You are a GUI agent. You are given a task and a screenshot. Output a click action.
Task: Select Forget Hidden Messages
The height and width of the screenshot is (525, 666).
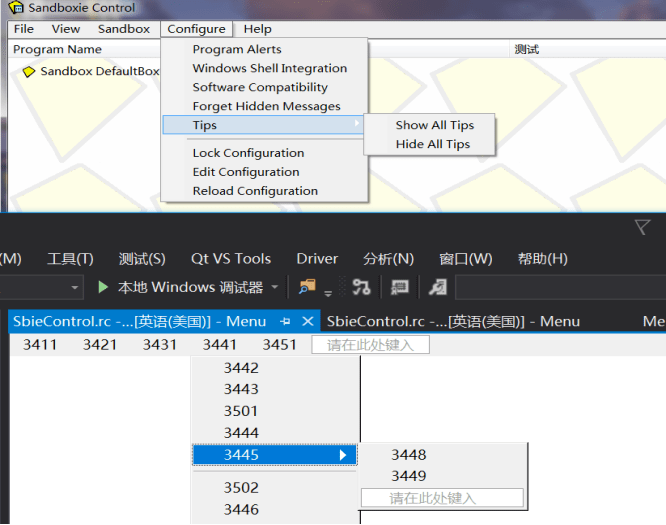pos(266,106)
